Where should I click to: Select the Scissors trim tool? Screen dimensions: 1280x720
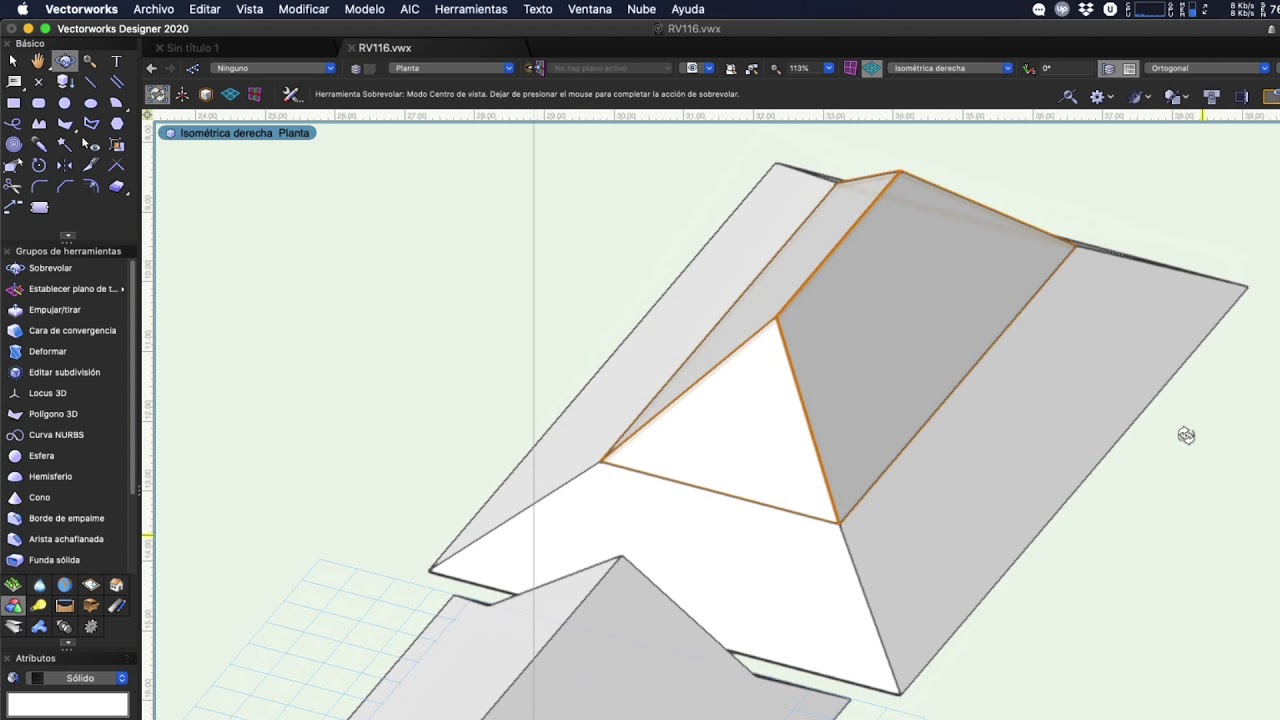click(13, 187)
